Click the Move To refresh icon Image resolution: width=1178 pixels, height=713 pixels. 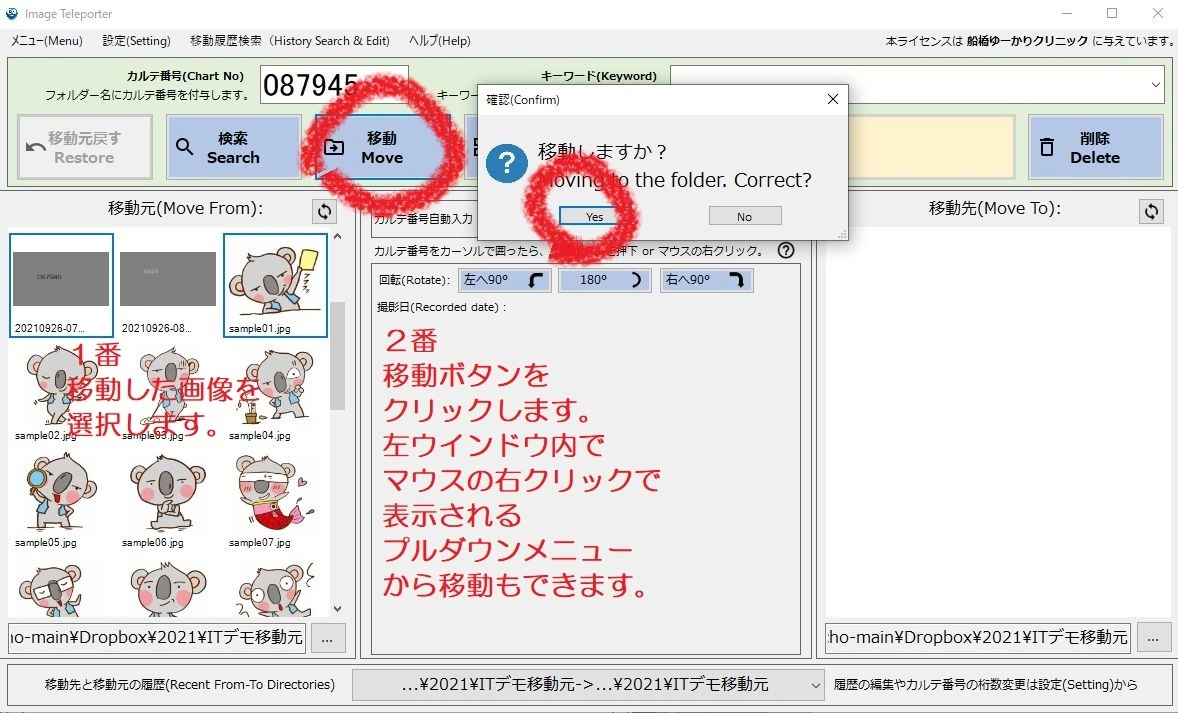[1151, 211]
